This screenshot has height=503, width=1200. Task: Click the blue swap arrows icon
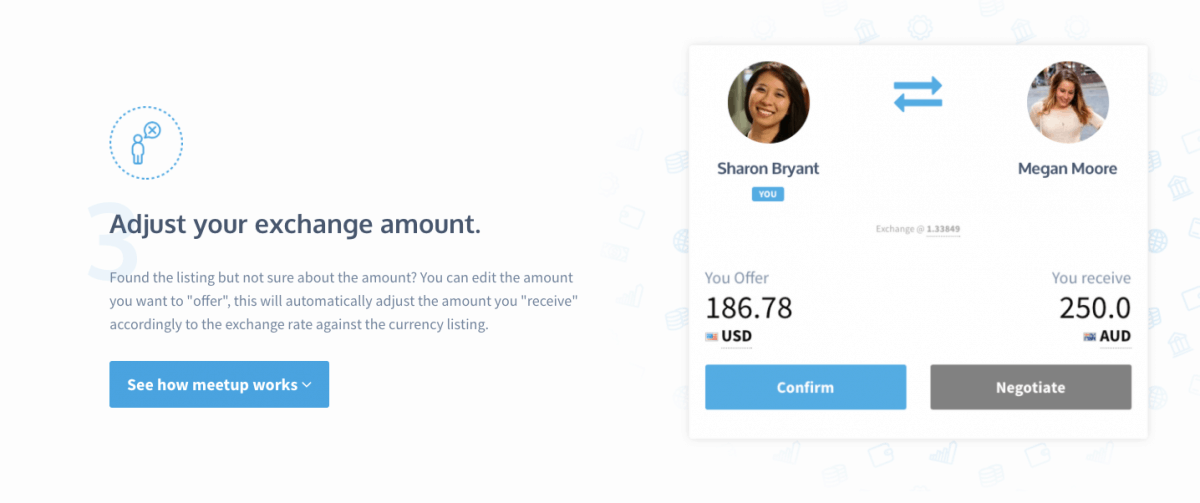(918, 93)
